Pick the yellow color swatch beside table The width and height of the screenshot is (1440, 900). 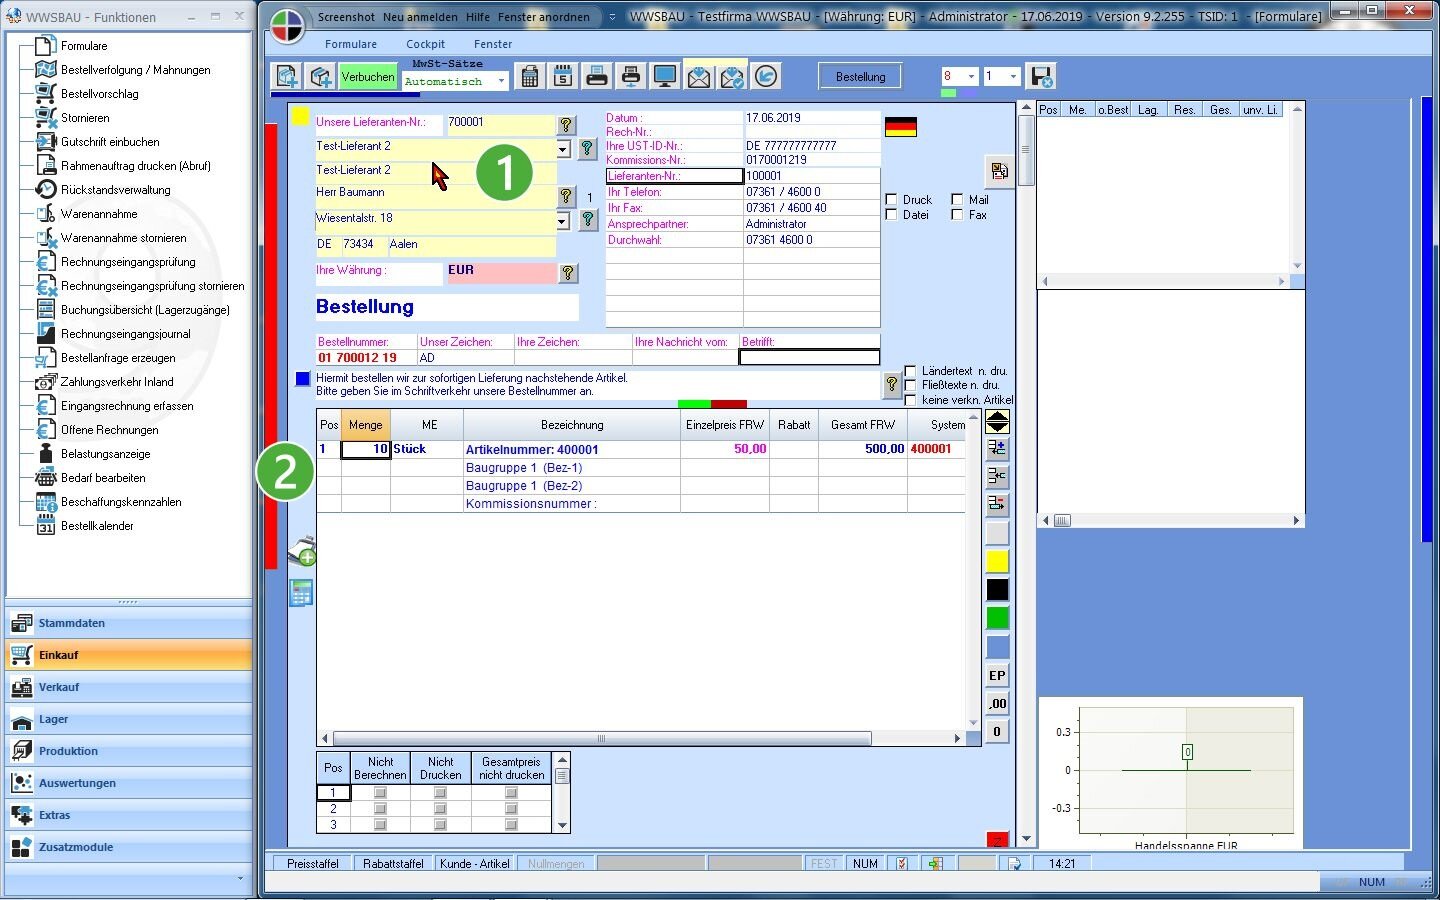point(997,561)
